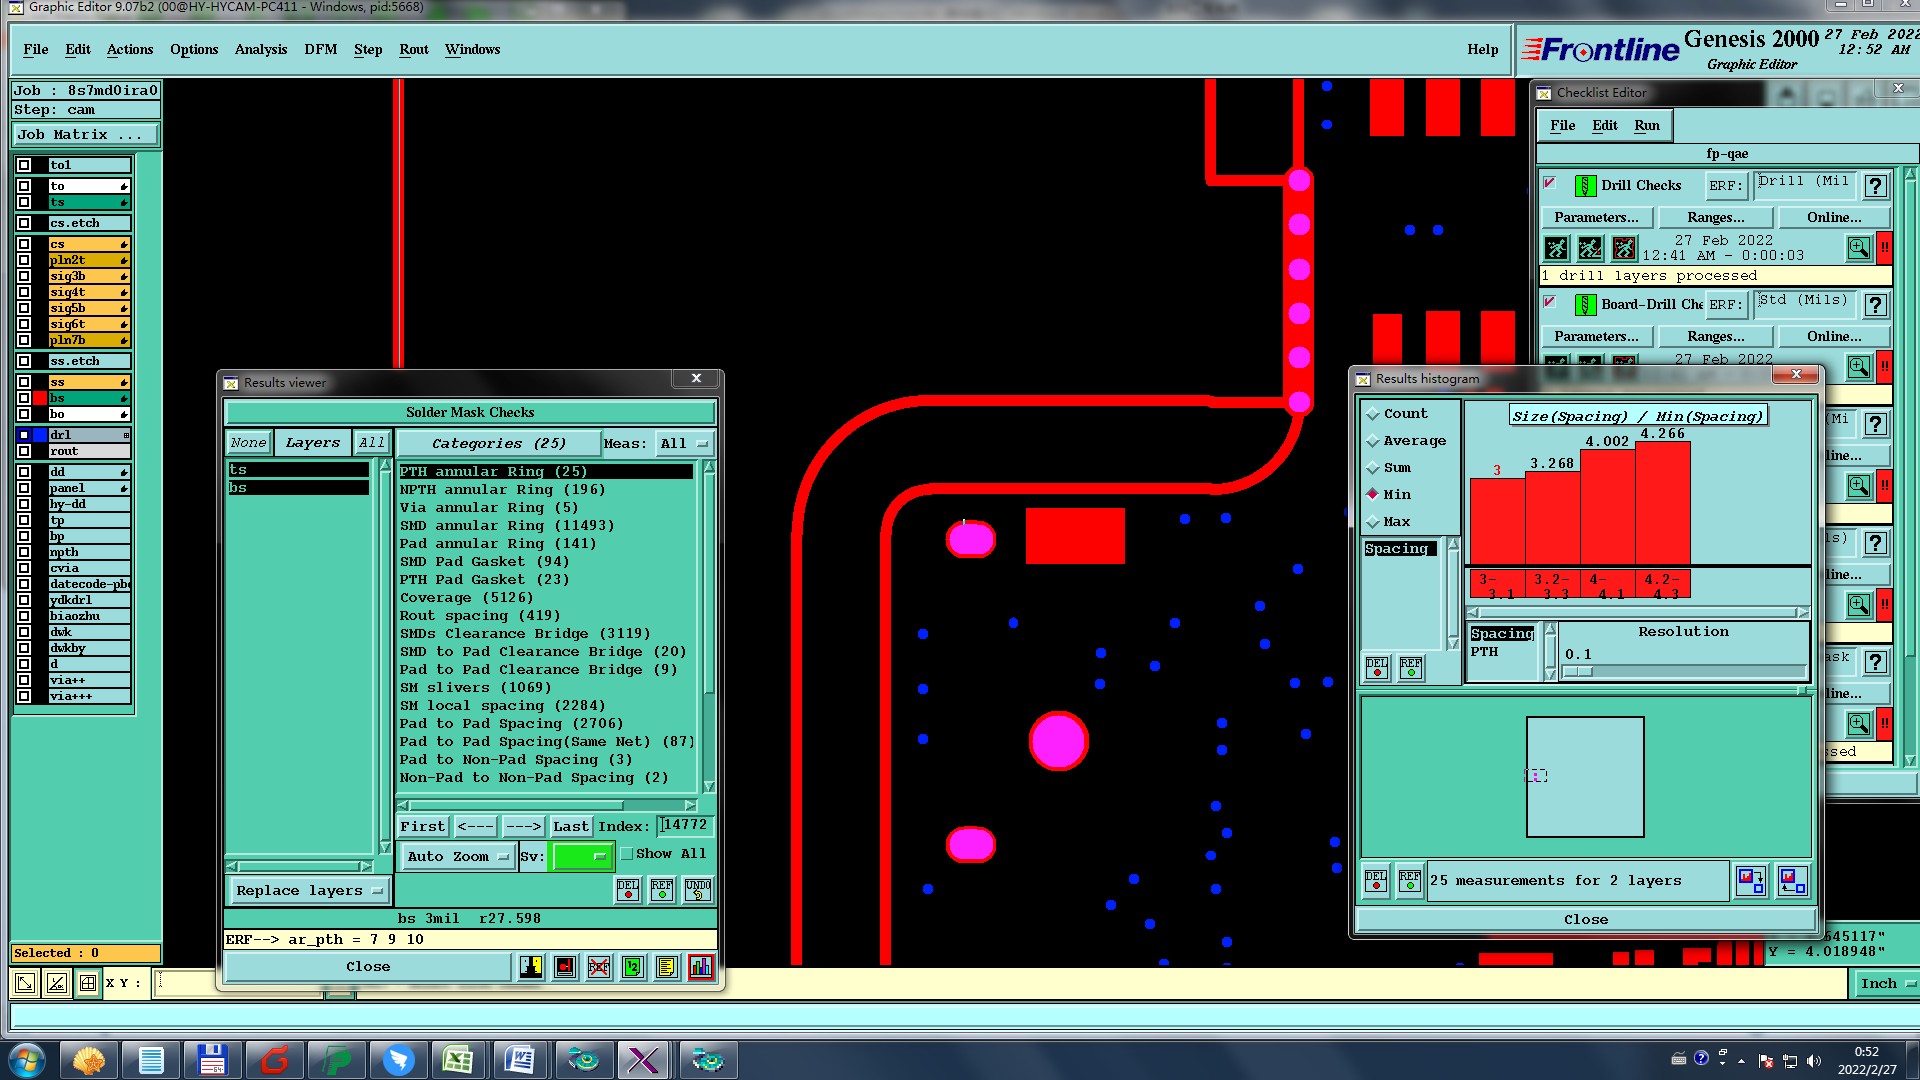
Task: Open the Sv green color dropdown
Action: [582, 857]
